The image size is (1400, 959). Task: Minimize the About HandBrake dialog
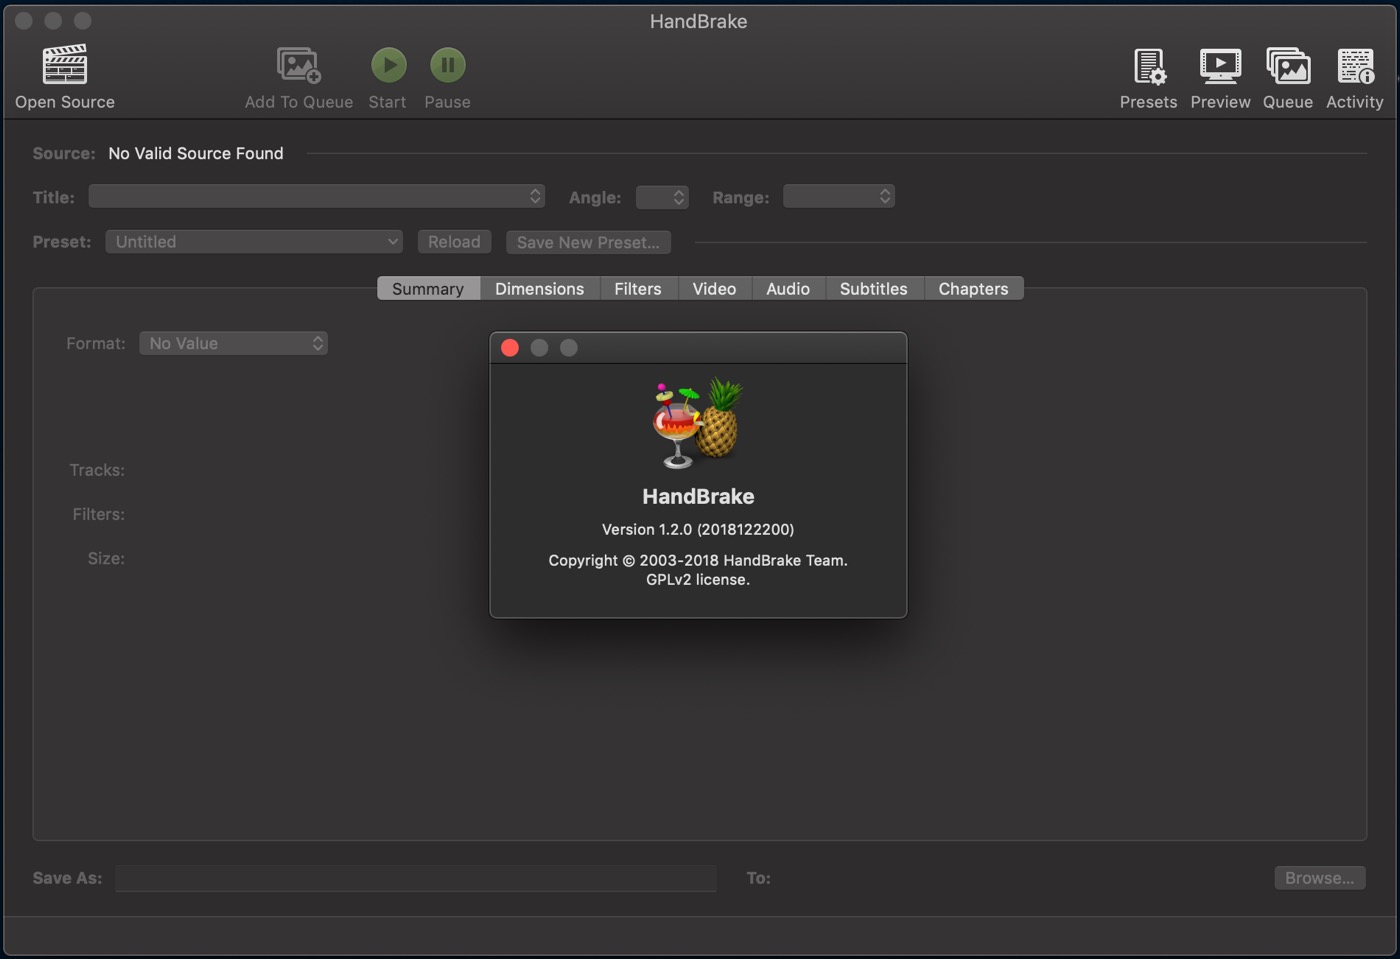tap(539, 348)
